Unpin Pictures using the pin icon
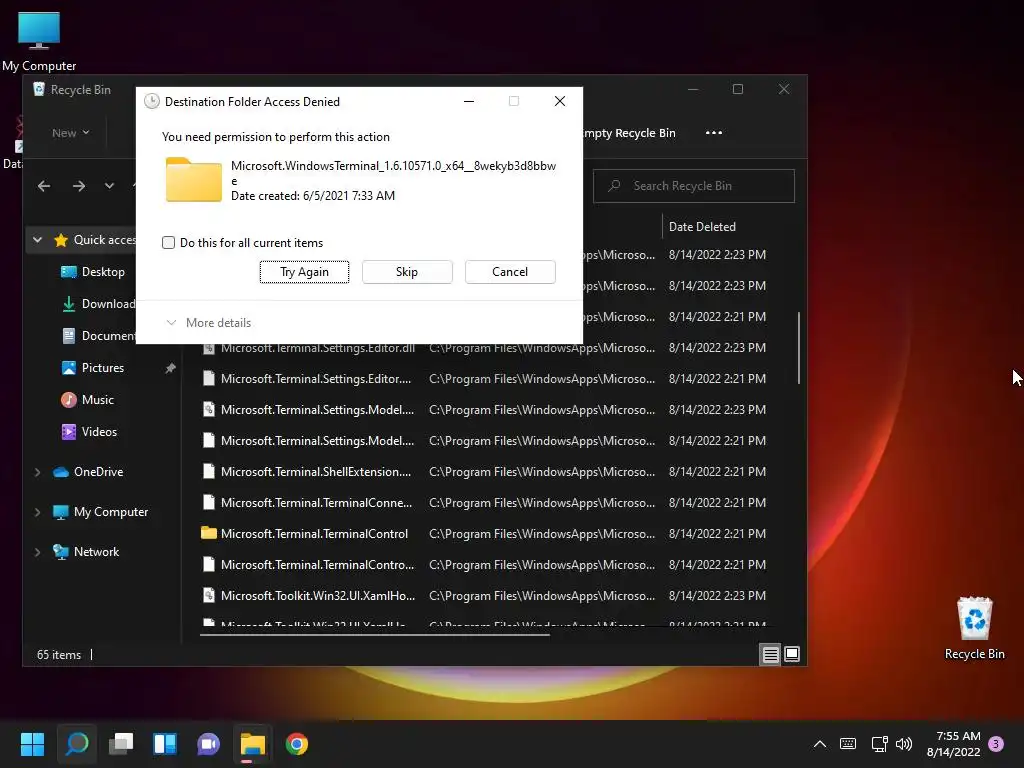Viewport: 1024px width, 768px height. click(170, 368)
